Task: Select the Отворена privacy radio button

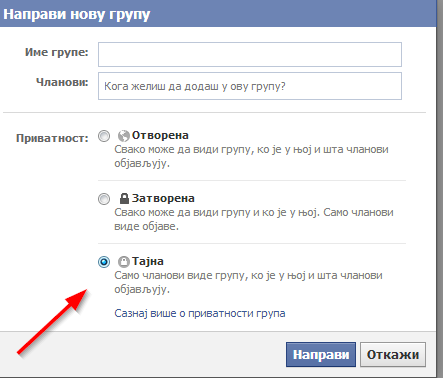Action: pyautogui.click(x=104, y=136)
